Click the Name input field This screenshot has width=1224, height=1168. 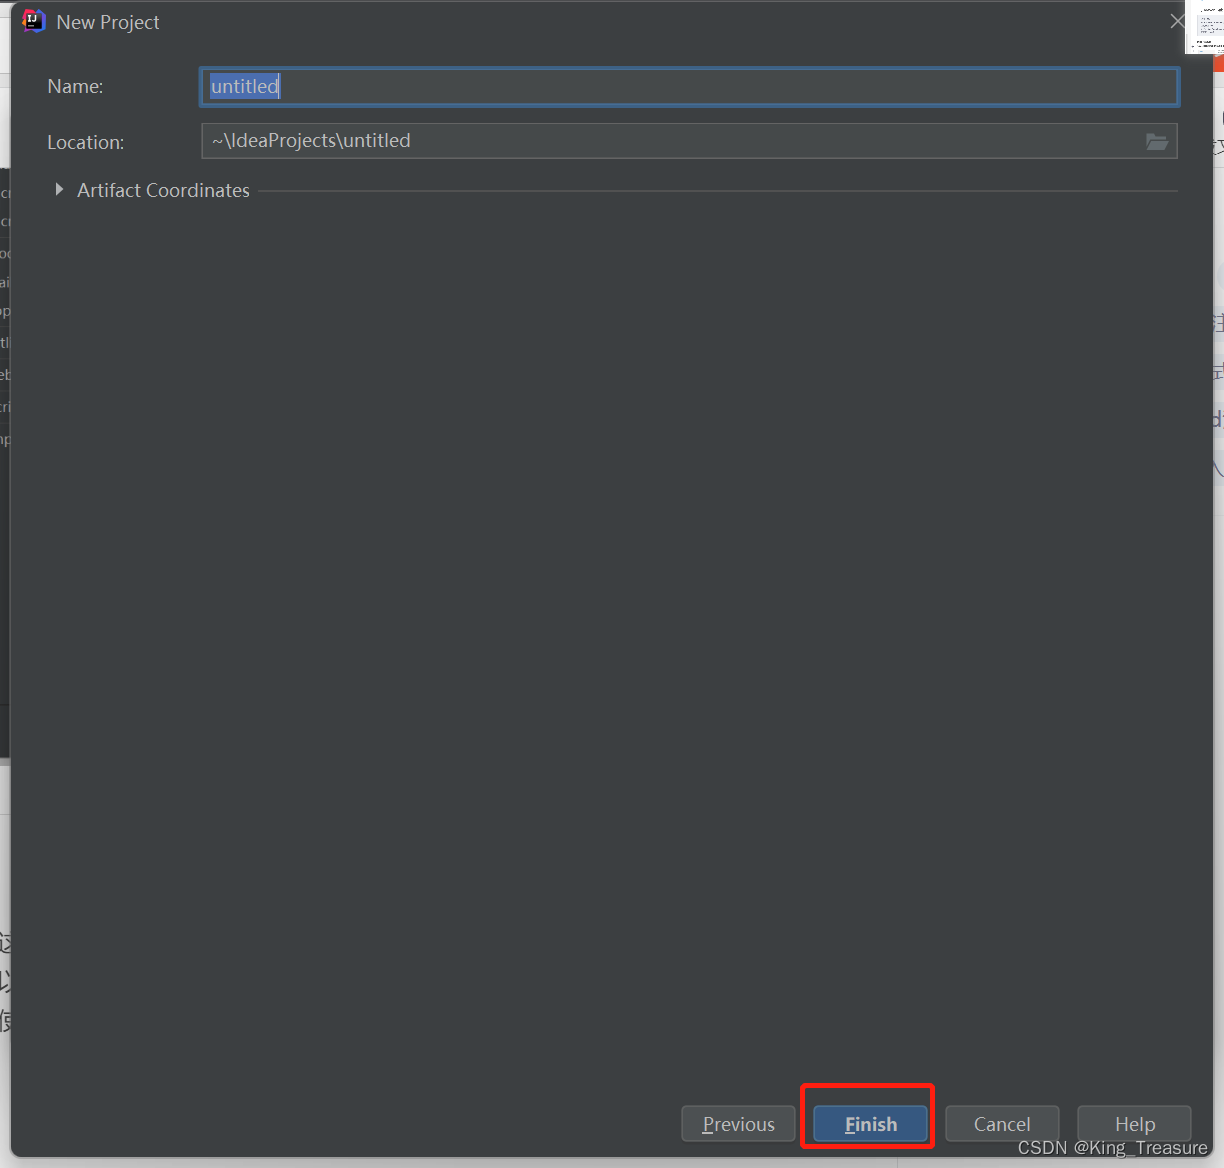click(x=689, y=87)
